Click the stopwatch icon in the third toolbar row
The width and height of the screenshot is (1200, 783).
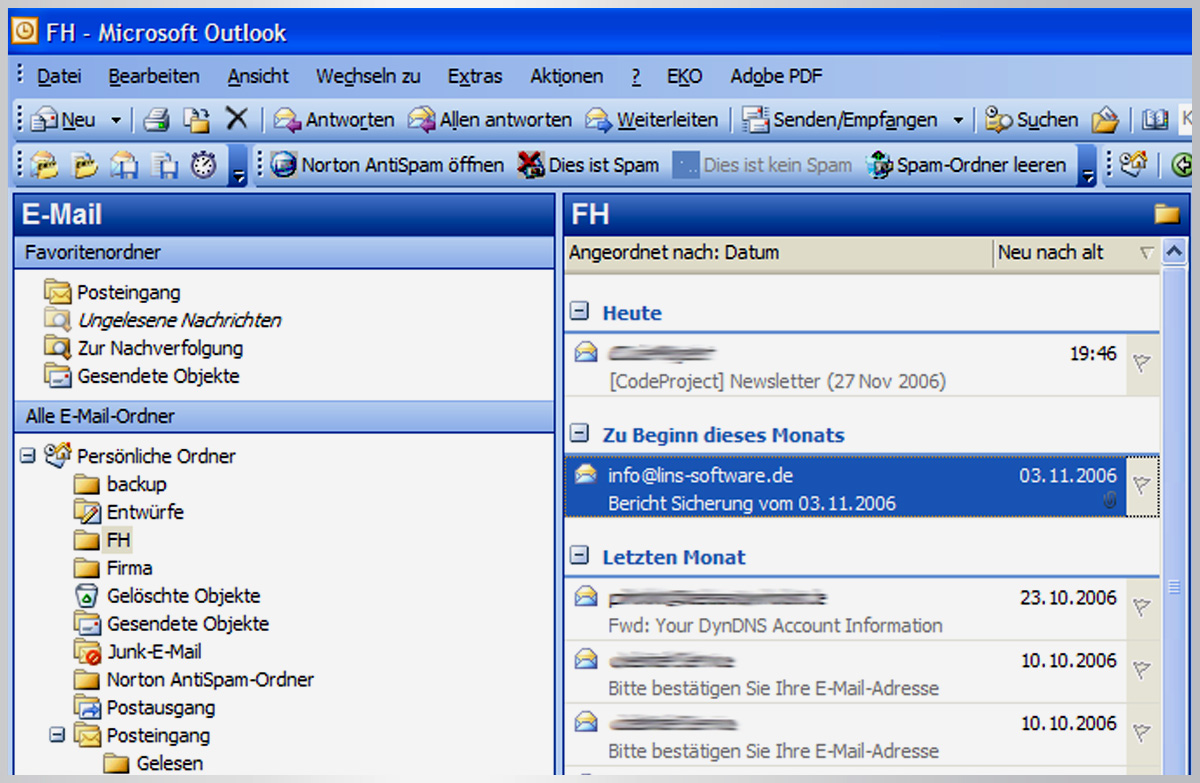coord(204,165)
